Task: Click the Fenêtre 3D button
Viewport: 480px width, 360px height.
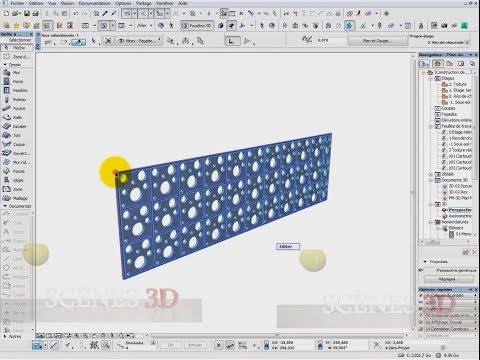Action: (x=197, y=25)
